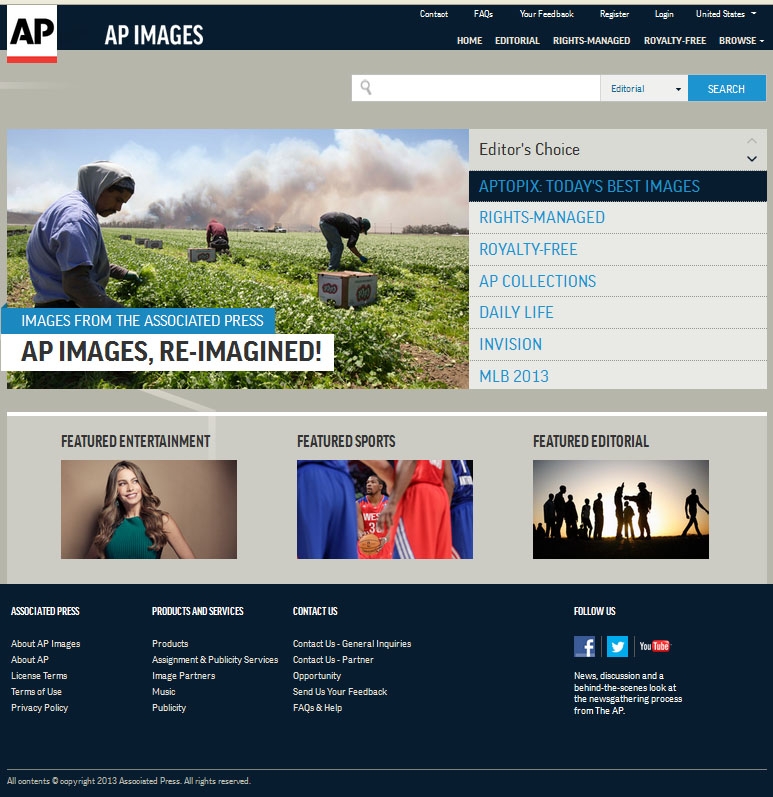Expand the Browse menu
773x797 pixels.
(741, 40)
